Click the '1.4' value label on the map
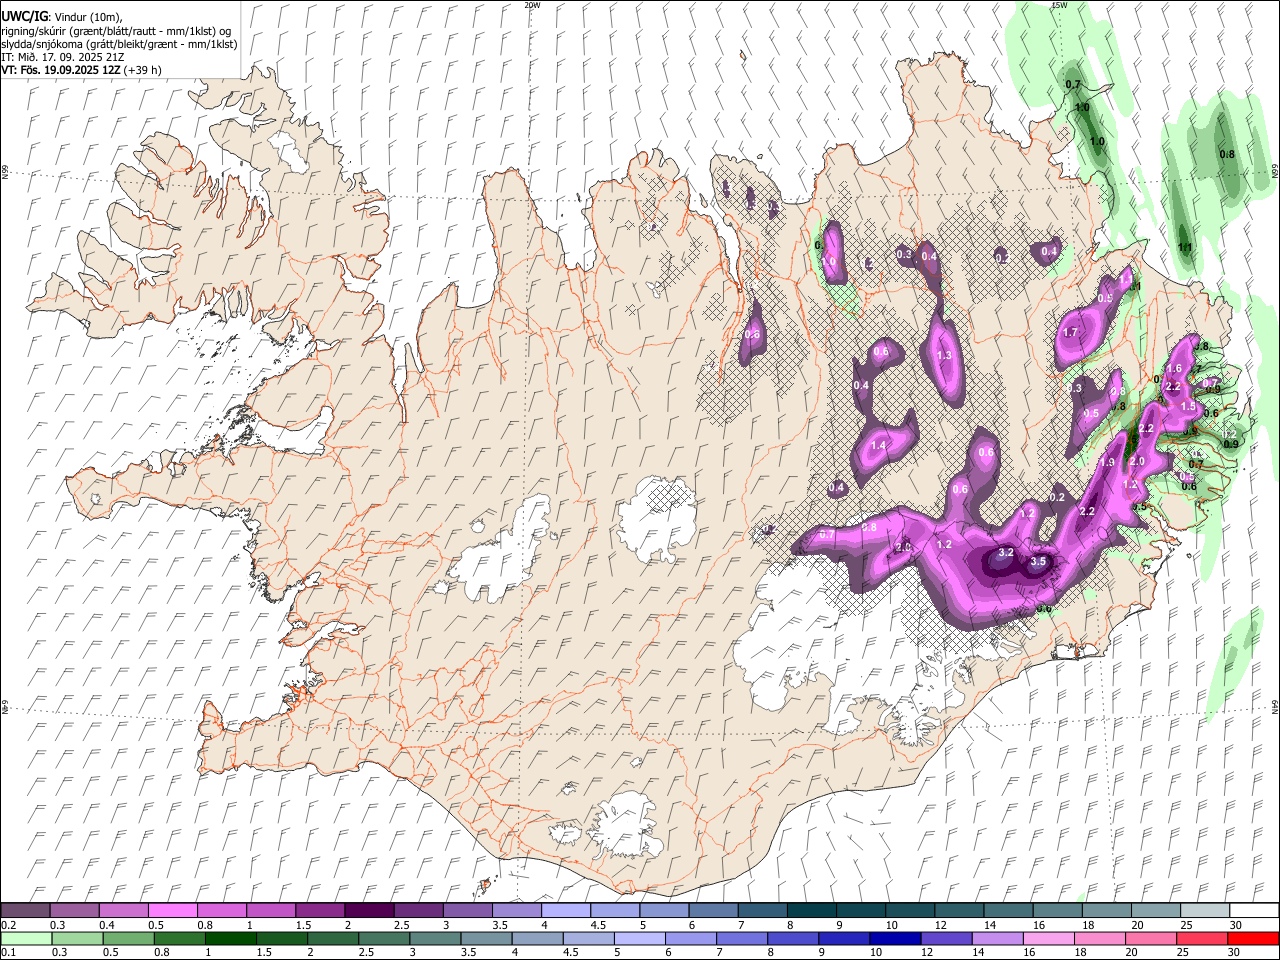1280x960 pixels. point(879,445)
